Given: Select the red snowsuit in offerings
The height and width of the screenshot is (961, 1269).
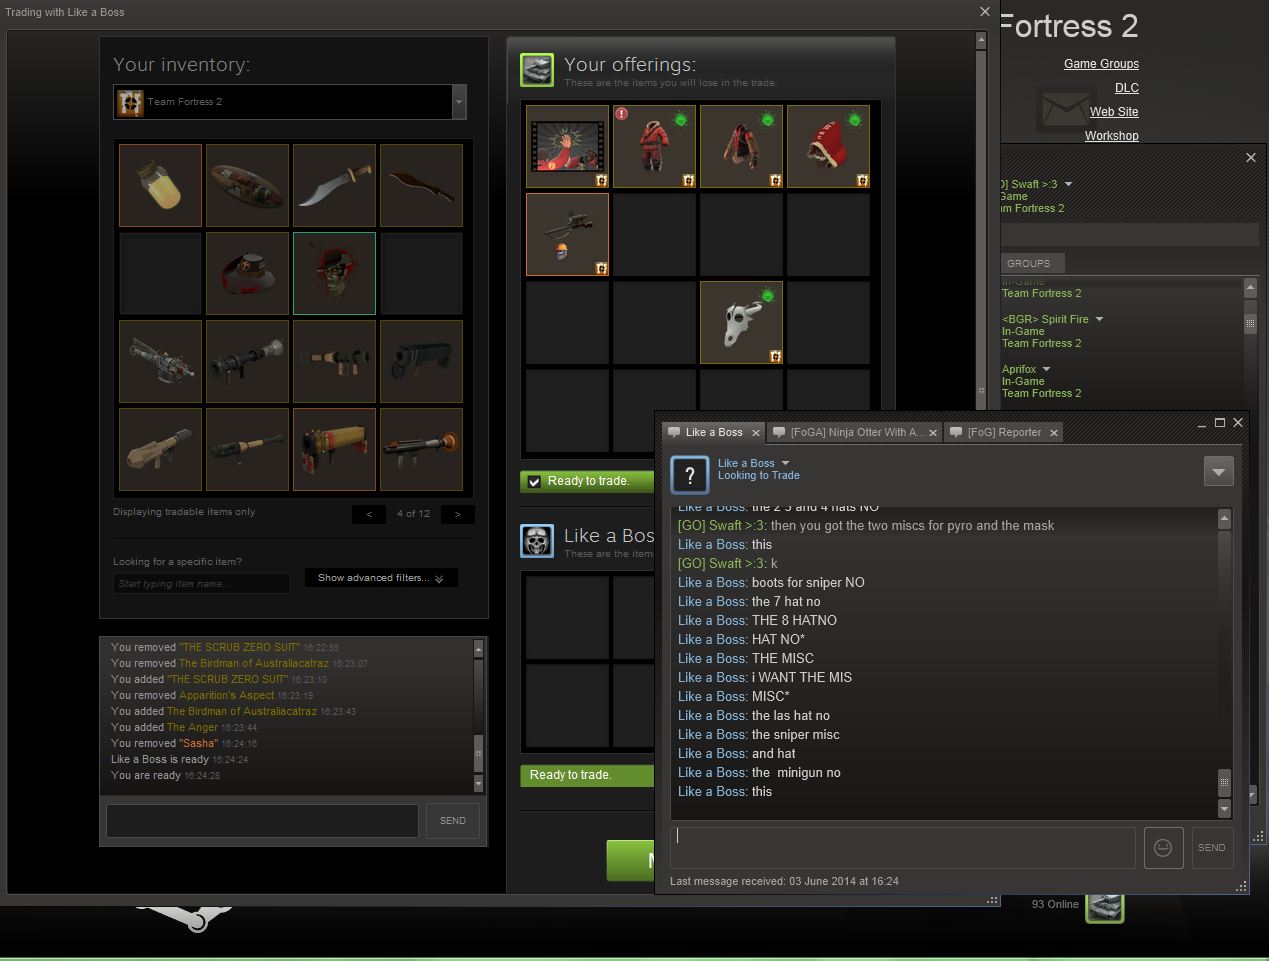Looking at the screenshot, I should (654, 146).
